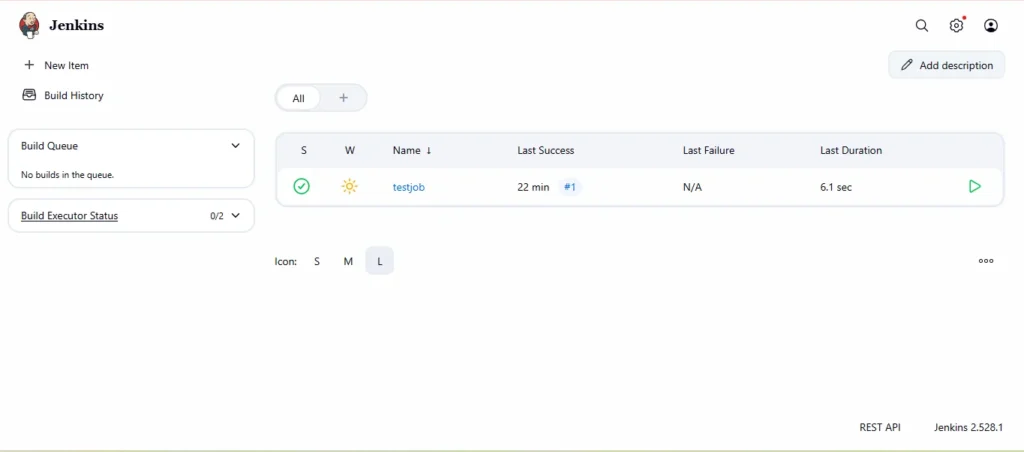Viewport: 1024px width, 452px height.
Task: Open Manage Jenkins gear icon
Action: tap(957, 26)
